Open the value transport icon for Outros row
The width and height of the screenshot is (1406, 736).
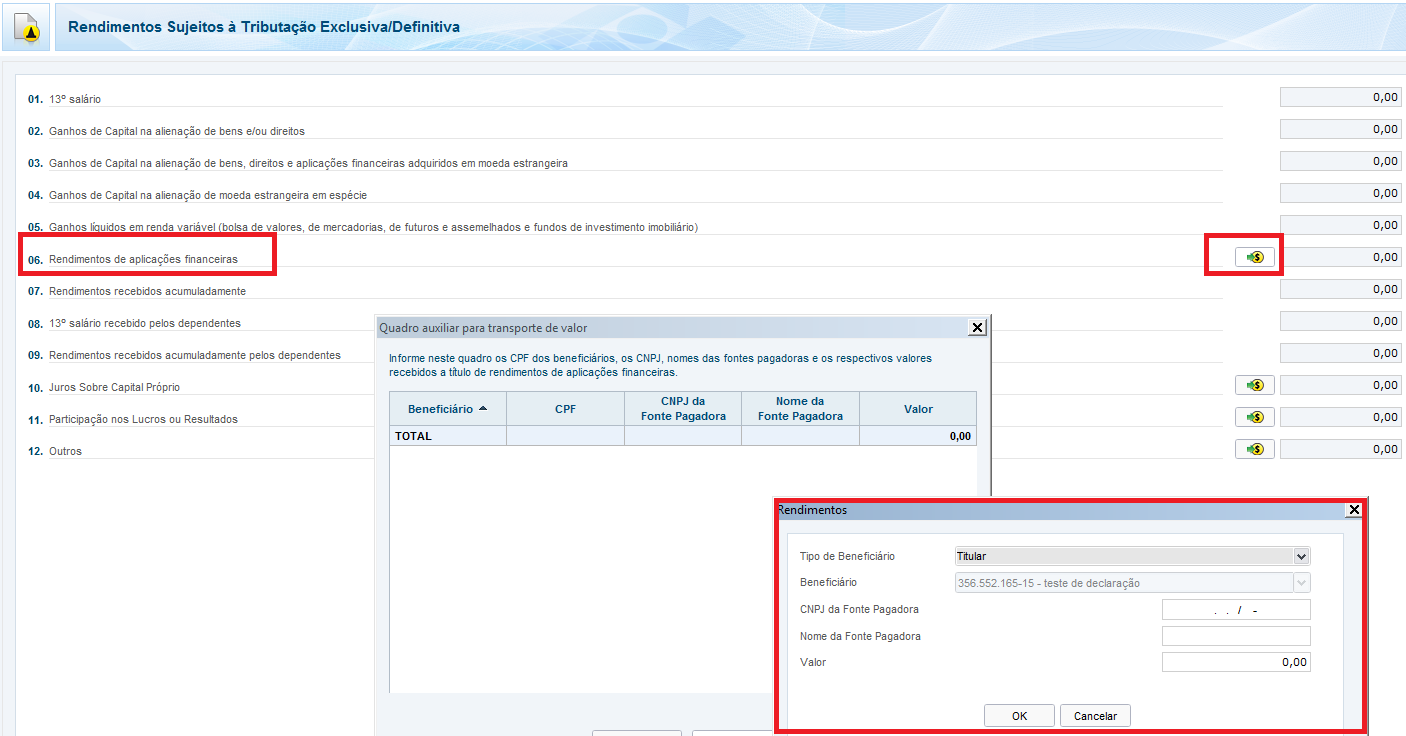[1255, 449]
